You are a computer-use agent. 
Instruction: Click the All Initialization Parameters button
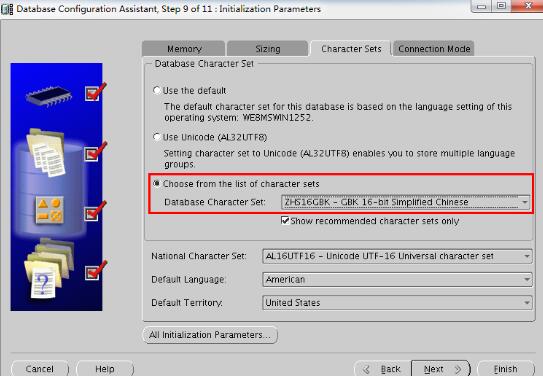210,335
